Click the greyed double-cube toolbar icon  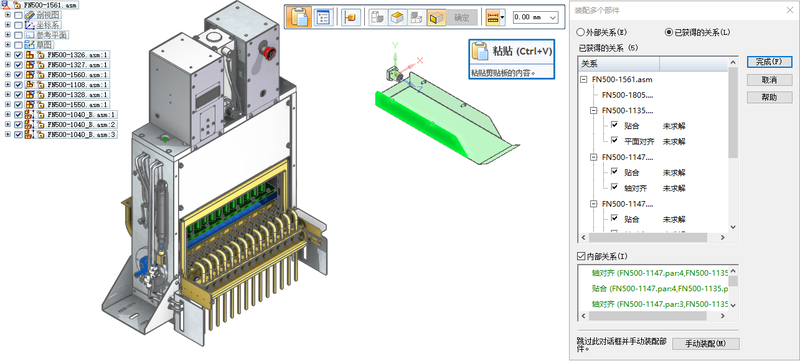pyautogui.click(x=379, y=17)
